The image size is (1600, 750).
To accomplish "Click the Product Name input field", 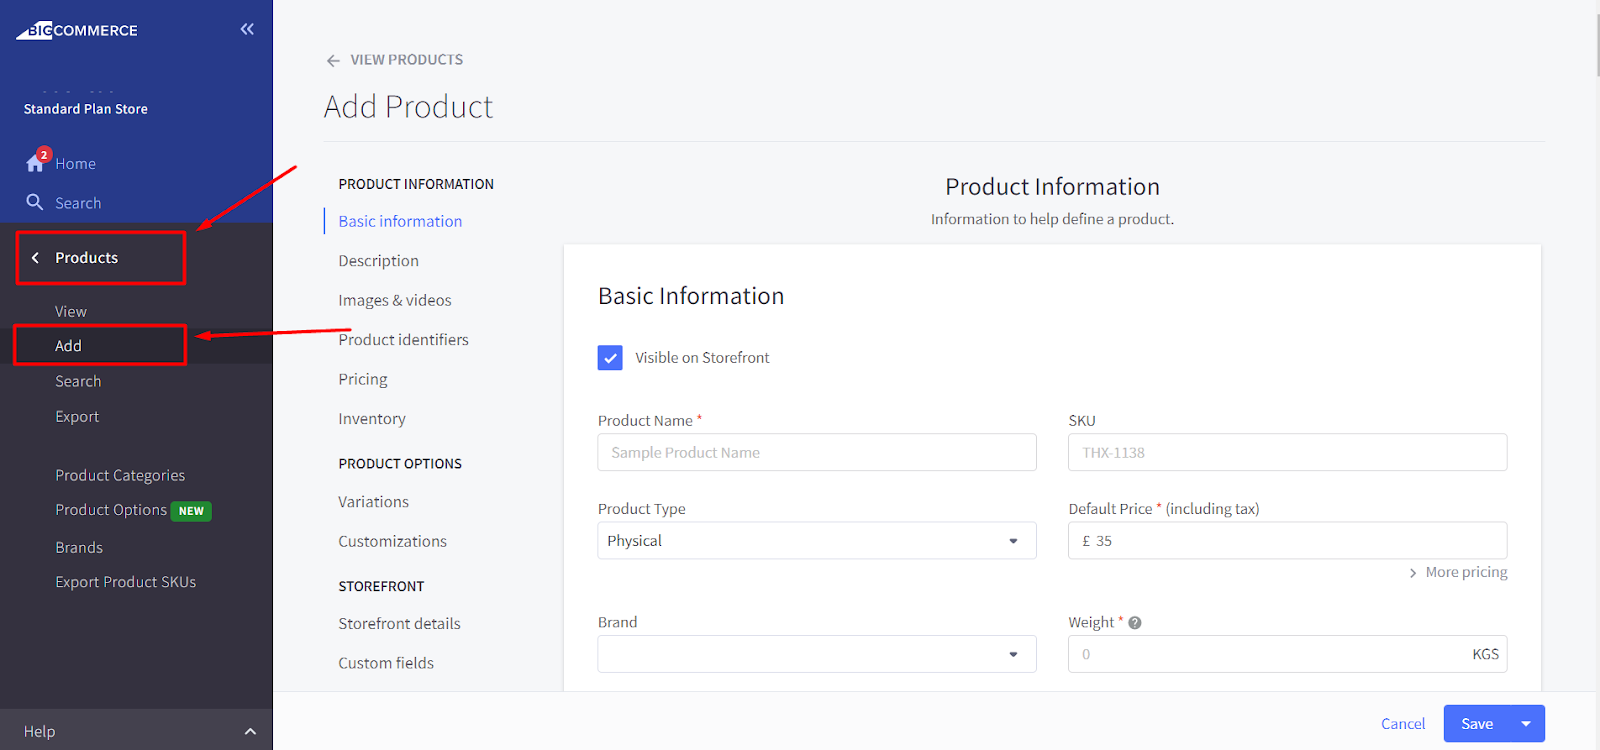I will click(816, 452).
